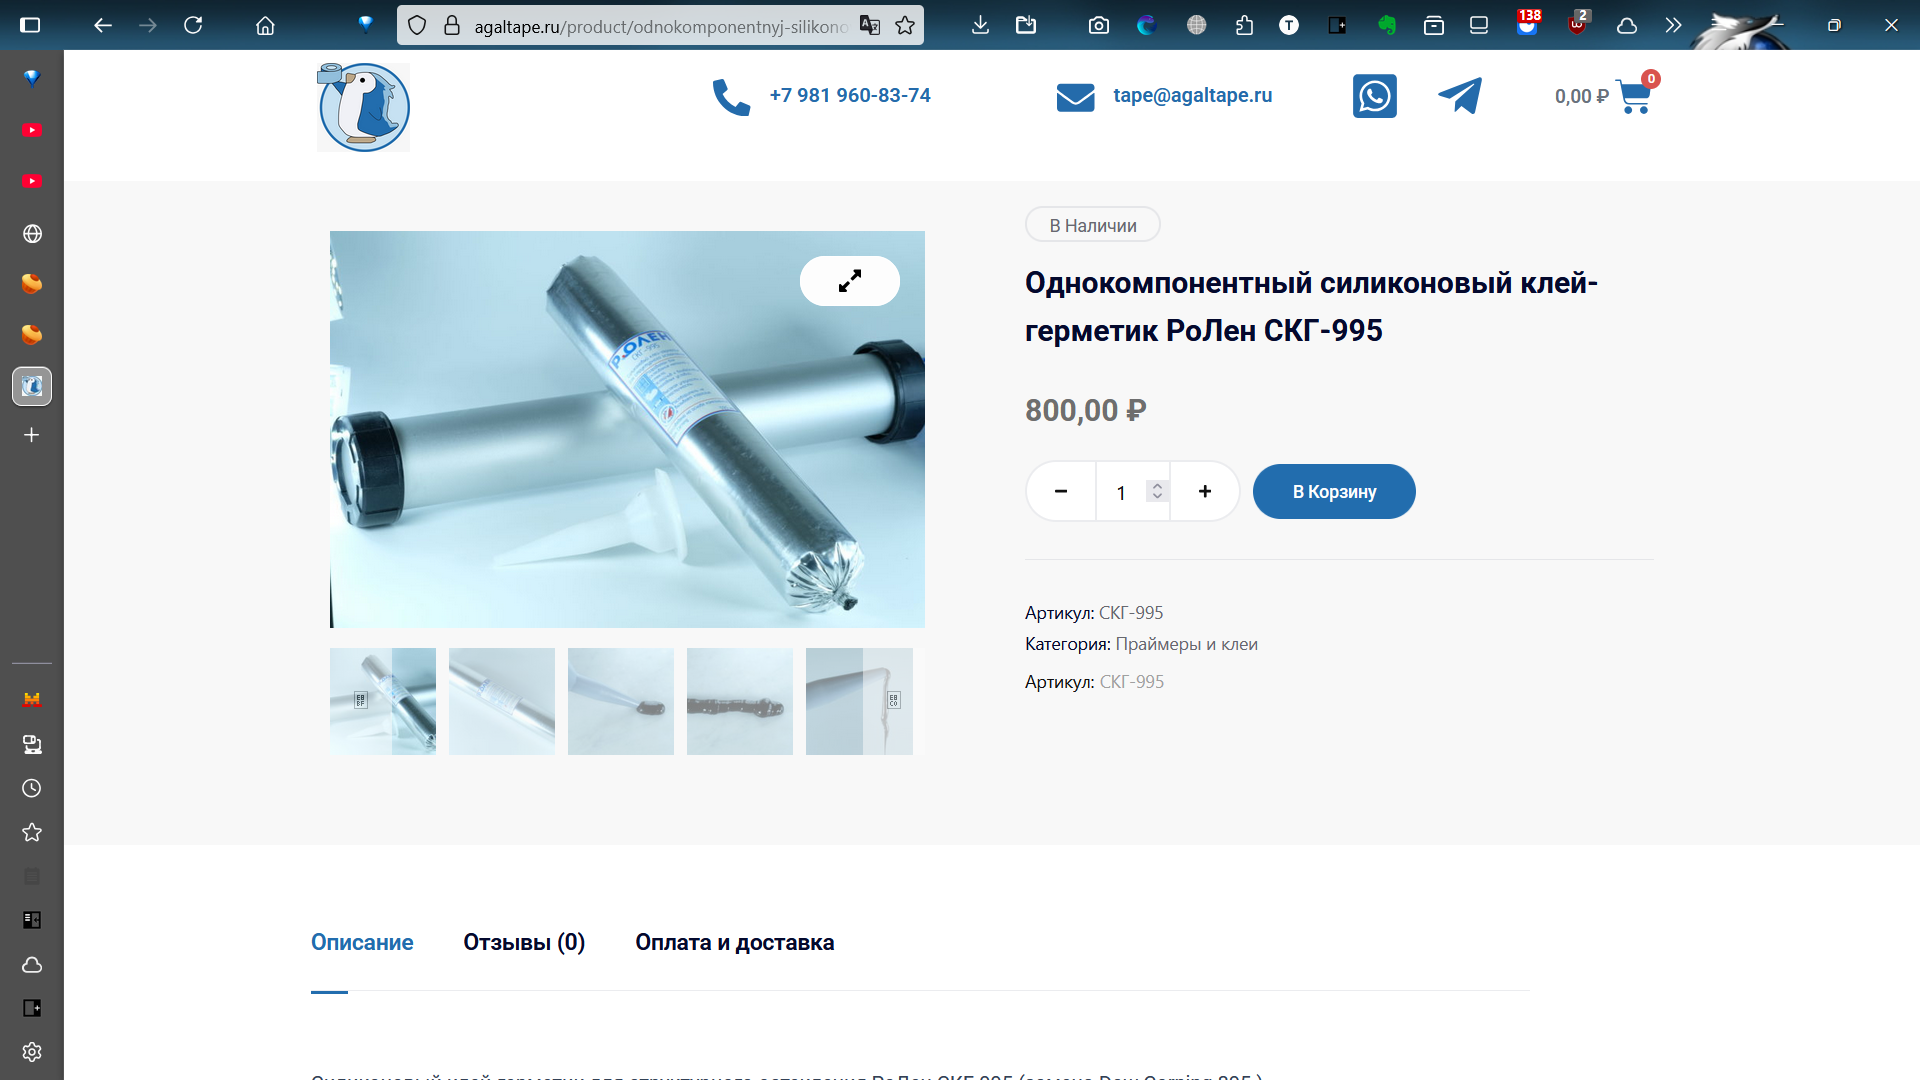This screenshot has width=1920, height=1080.
Task: Select the black sealant bead thumbnail
Action: pos(739,701)
